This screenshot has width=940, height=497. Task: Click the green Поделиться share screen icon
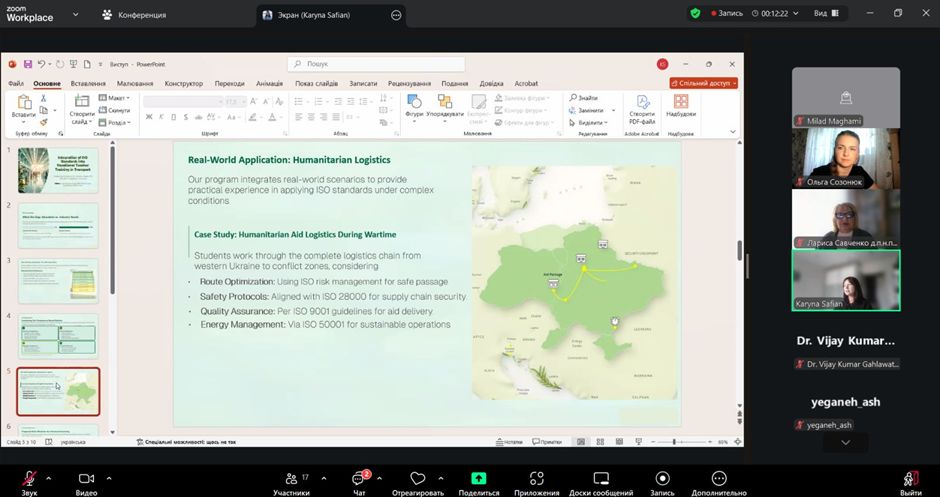479,479
